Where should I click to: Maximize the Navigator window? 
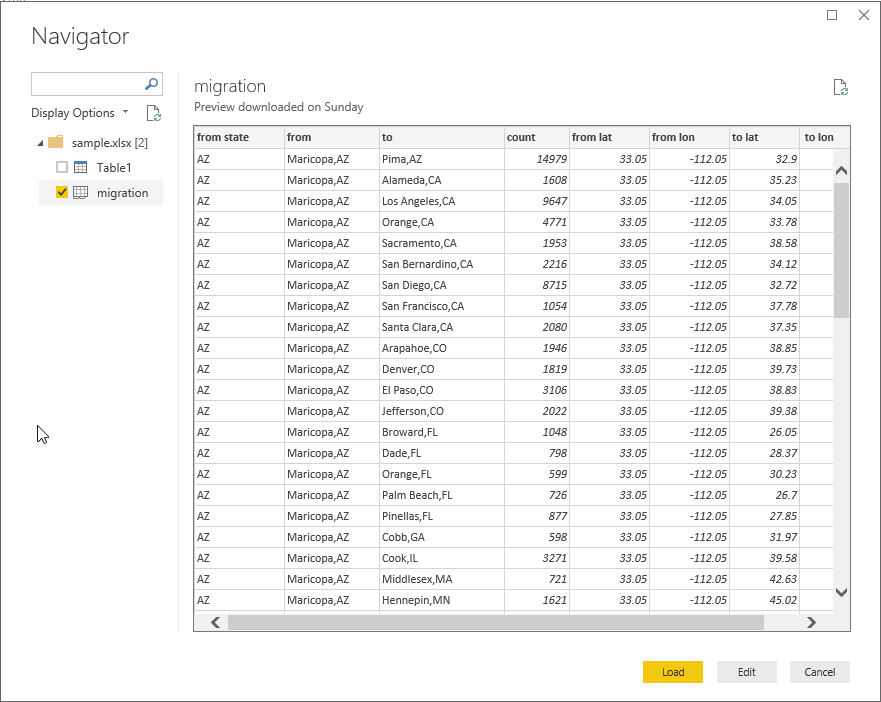[x=832, y=15]
